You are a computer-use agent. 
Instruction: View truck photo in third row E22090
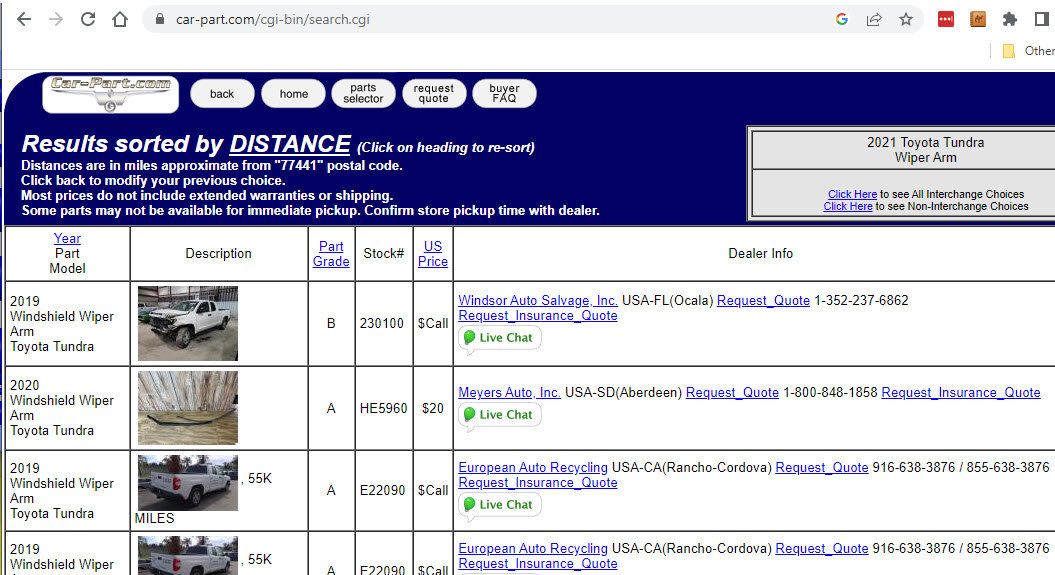tap(188, 483)
